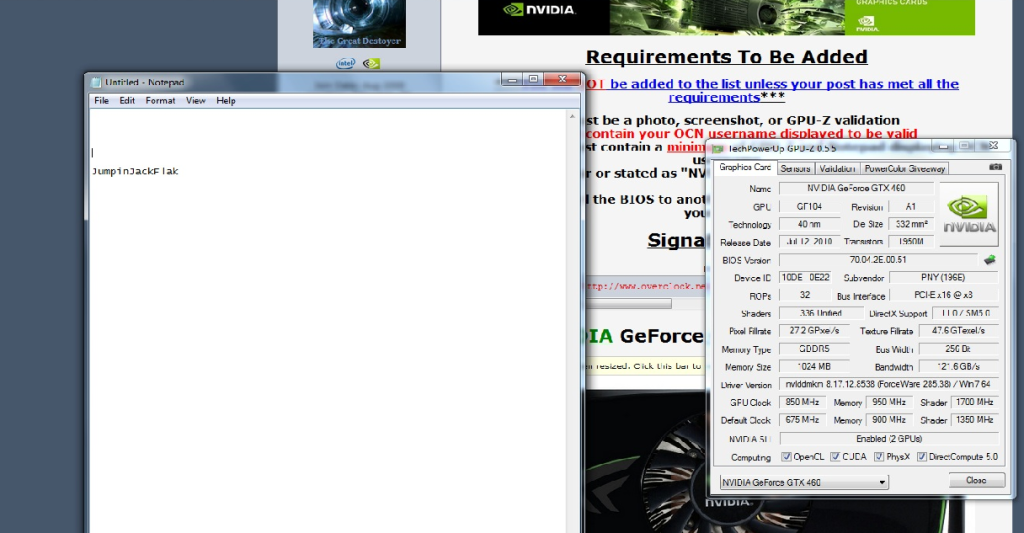
Task: Click the GPU-Z title bar app icon
Action: [718, 149]
